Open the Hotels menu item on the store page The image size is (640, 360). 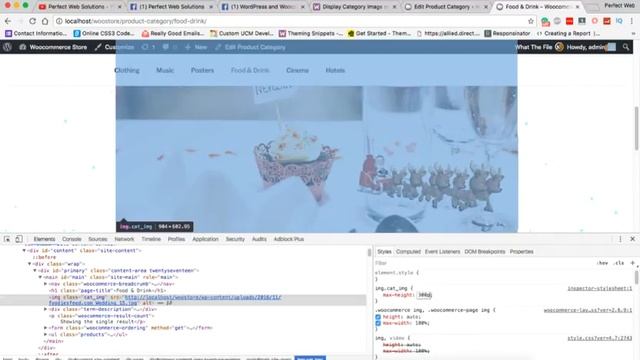pos(335,70)
